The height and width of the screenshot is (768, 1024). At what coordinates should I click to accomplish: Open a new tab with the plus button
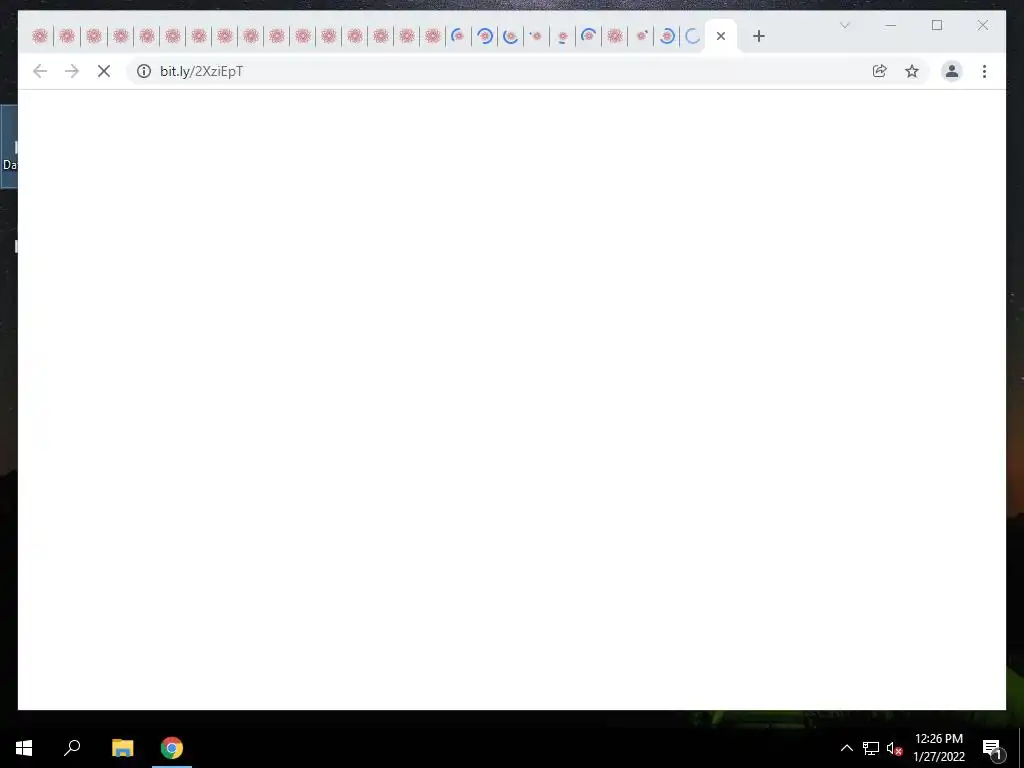tap(758, 36)
